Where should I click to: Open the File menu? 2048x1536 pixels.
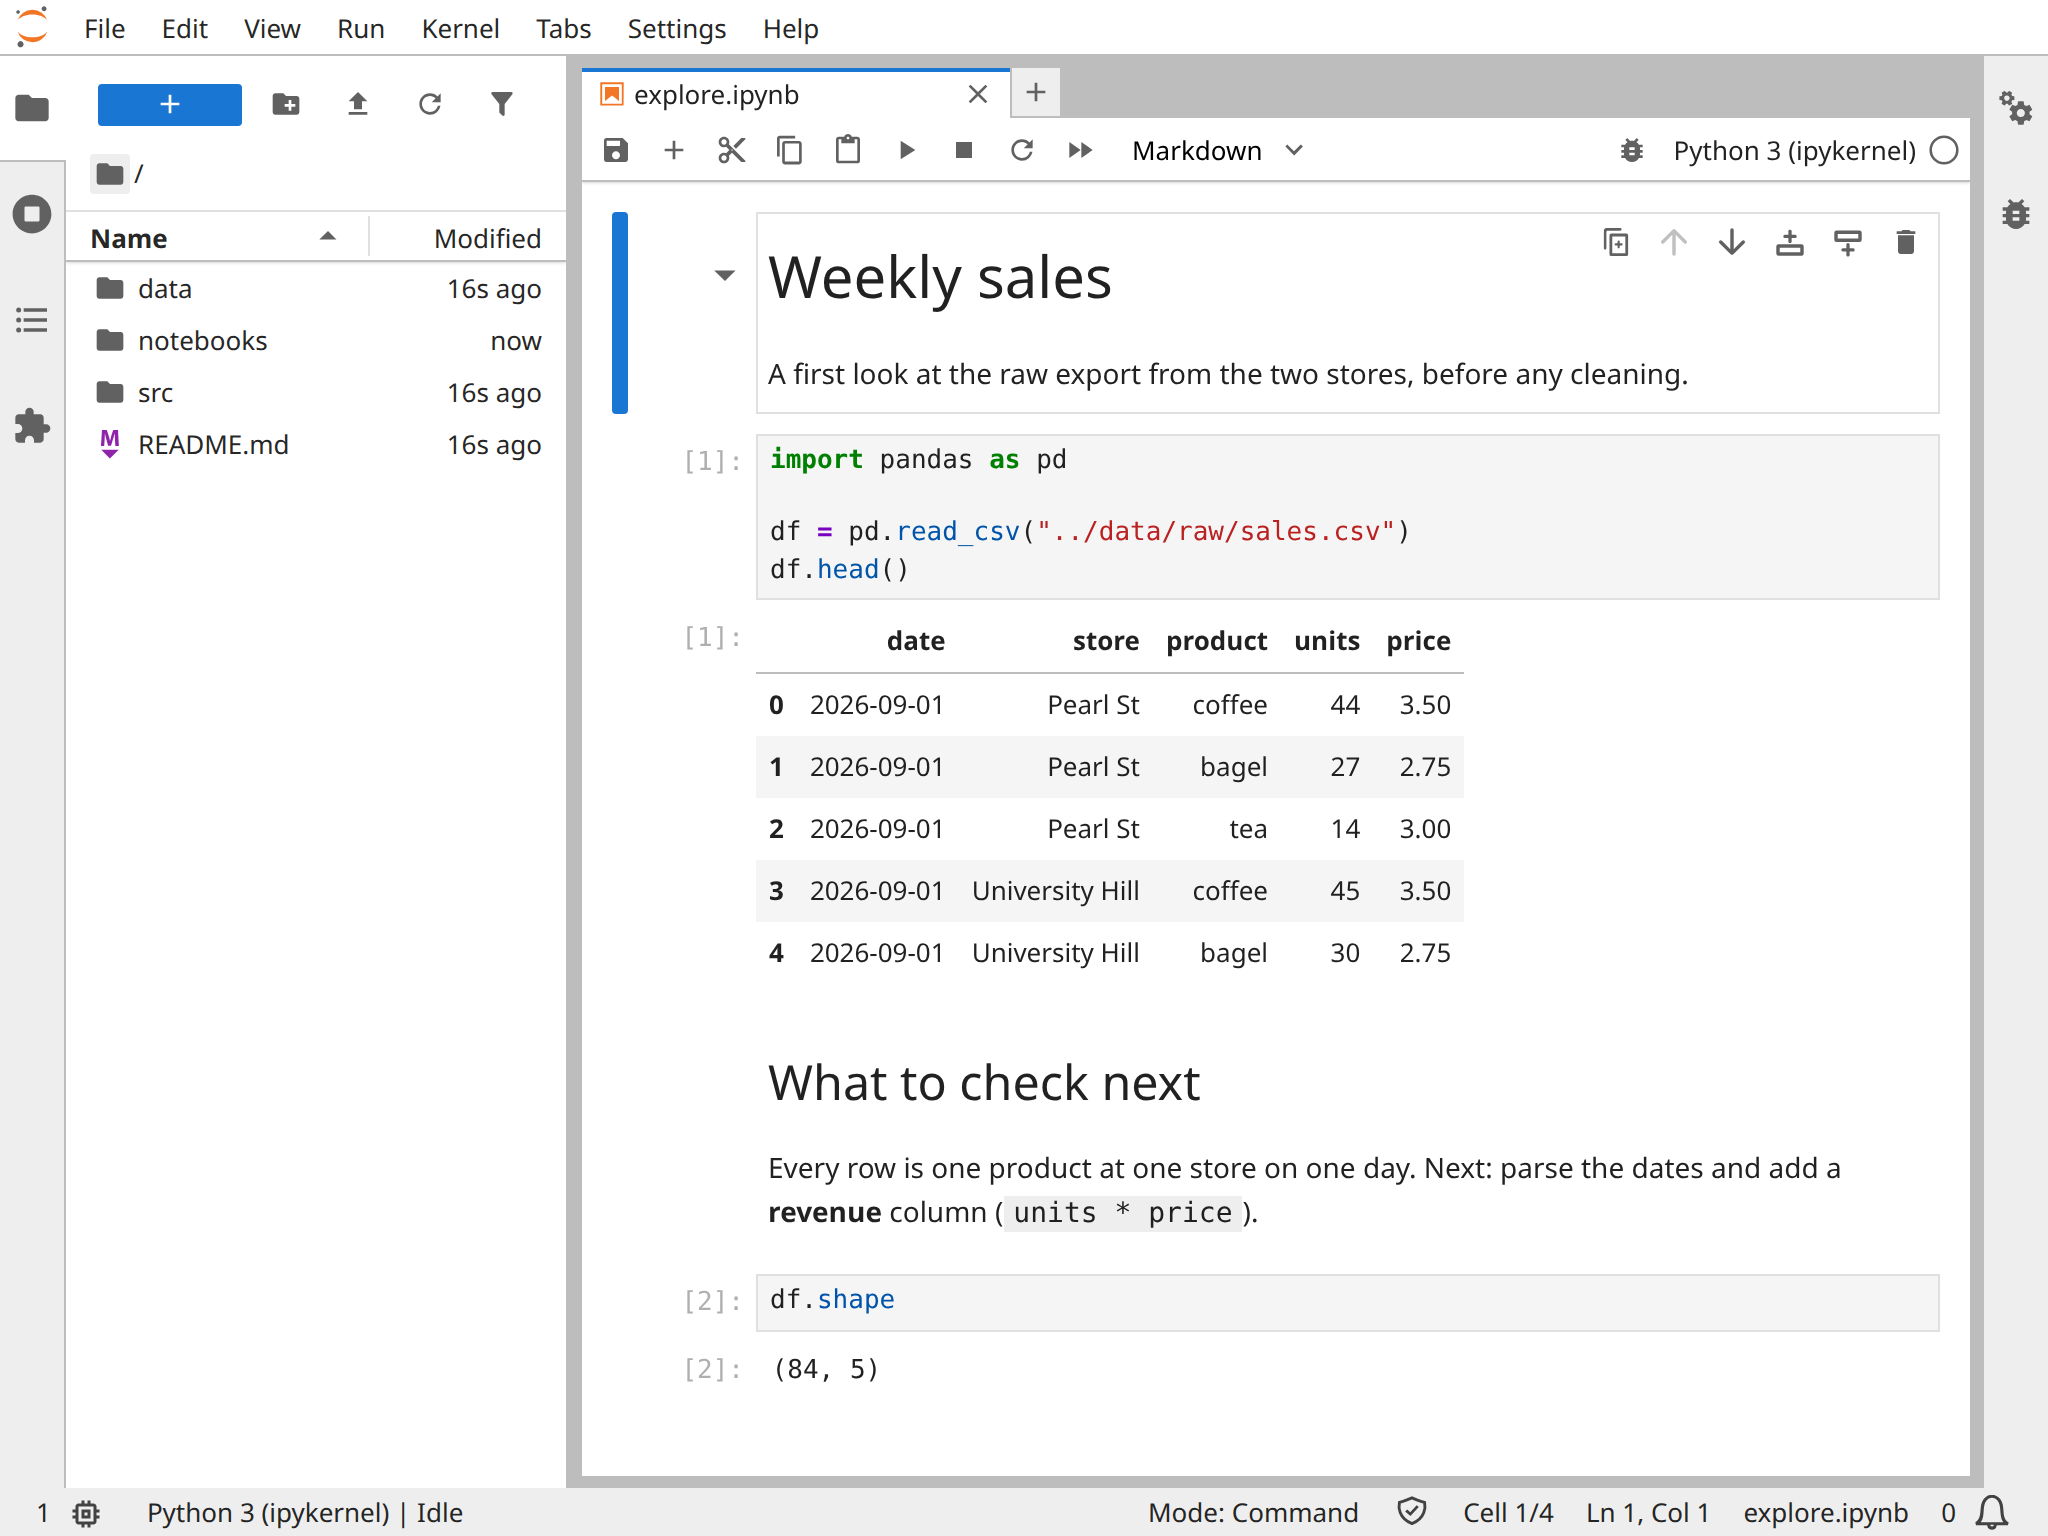(105, 29)
